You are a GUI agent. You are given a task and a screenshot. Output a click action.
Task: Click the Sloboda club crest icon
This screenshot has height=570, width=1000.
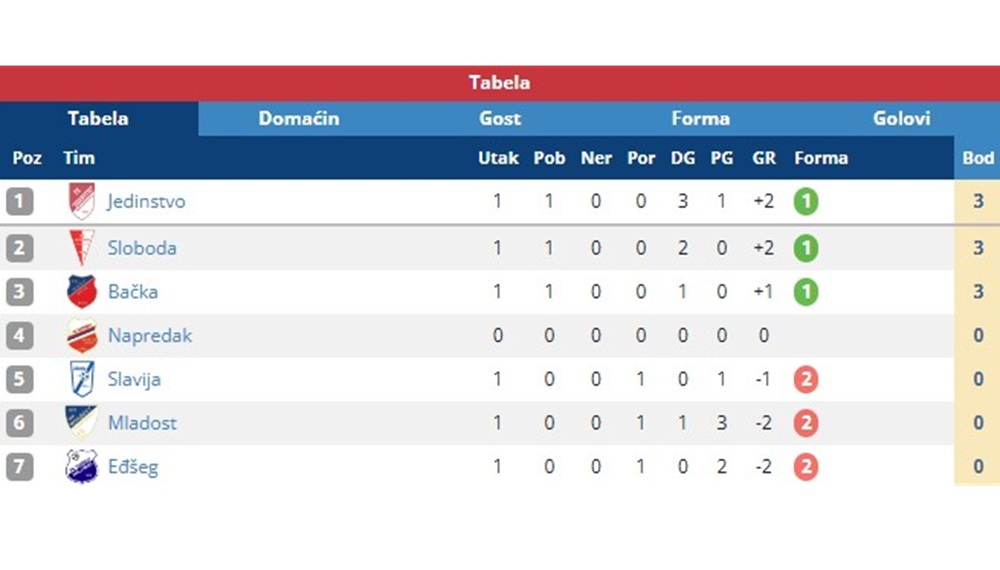pyautogui.click(x=82, y=248)
